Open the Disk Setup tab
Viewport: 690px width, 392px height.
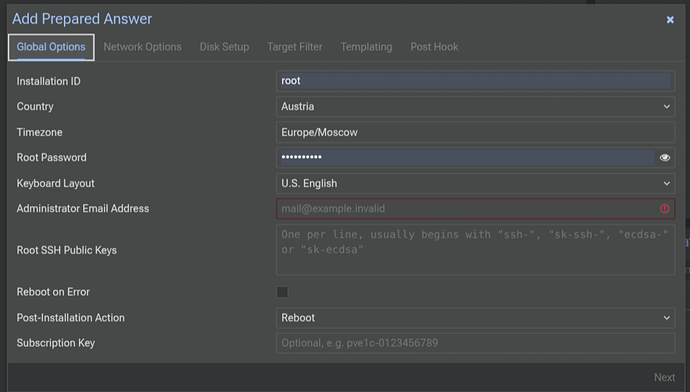pyautogui.click(x=224, y=47)
